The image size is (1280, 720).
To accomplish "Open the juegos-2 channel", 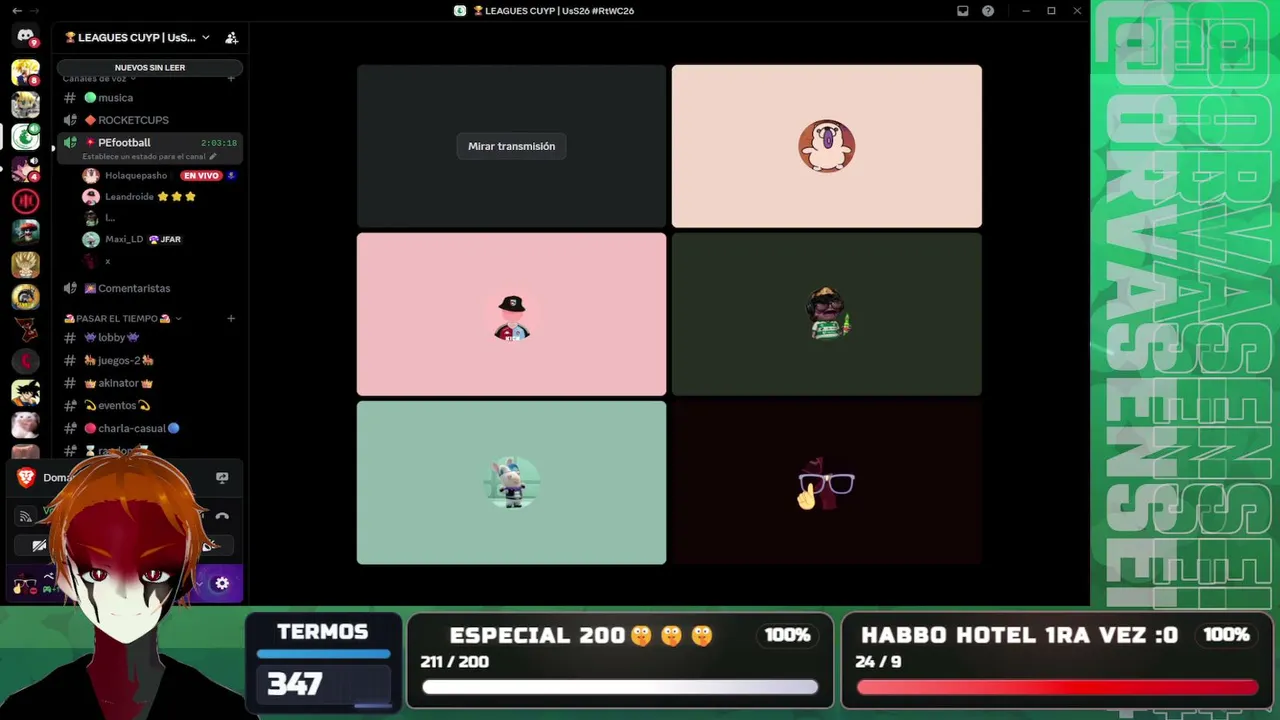I will coord(150,360).
